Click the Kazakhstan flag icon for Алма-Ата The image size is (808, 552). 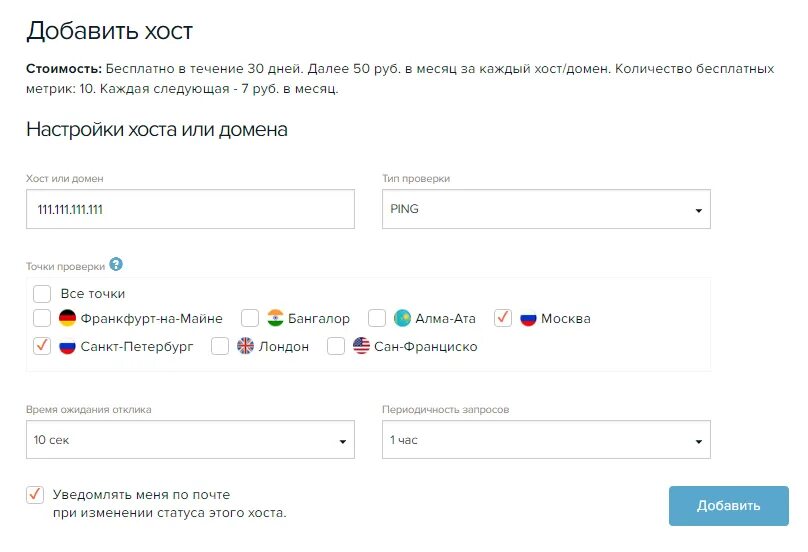pos(402,318)
